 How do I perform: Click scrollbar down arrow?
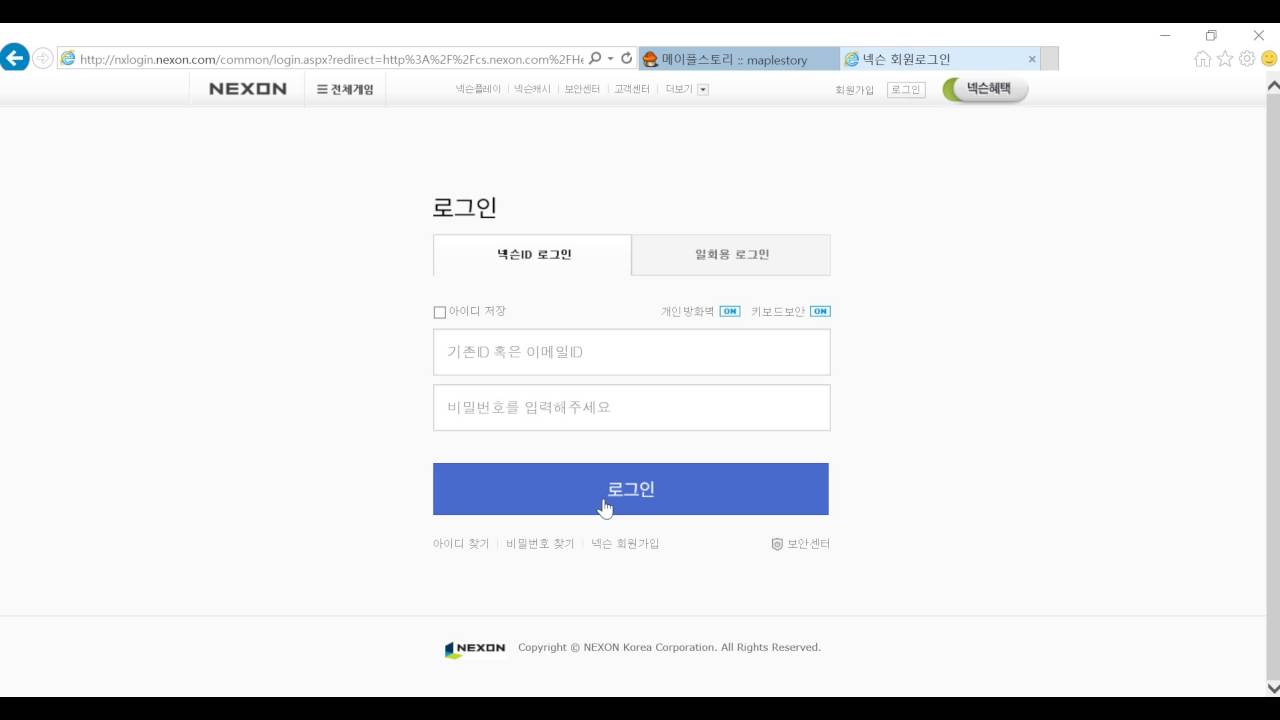click(1273, 688)
